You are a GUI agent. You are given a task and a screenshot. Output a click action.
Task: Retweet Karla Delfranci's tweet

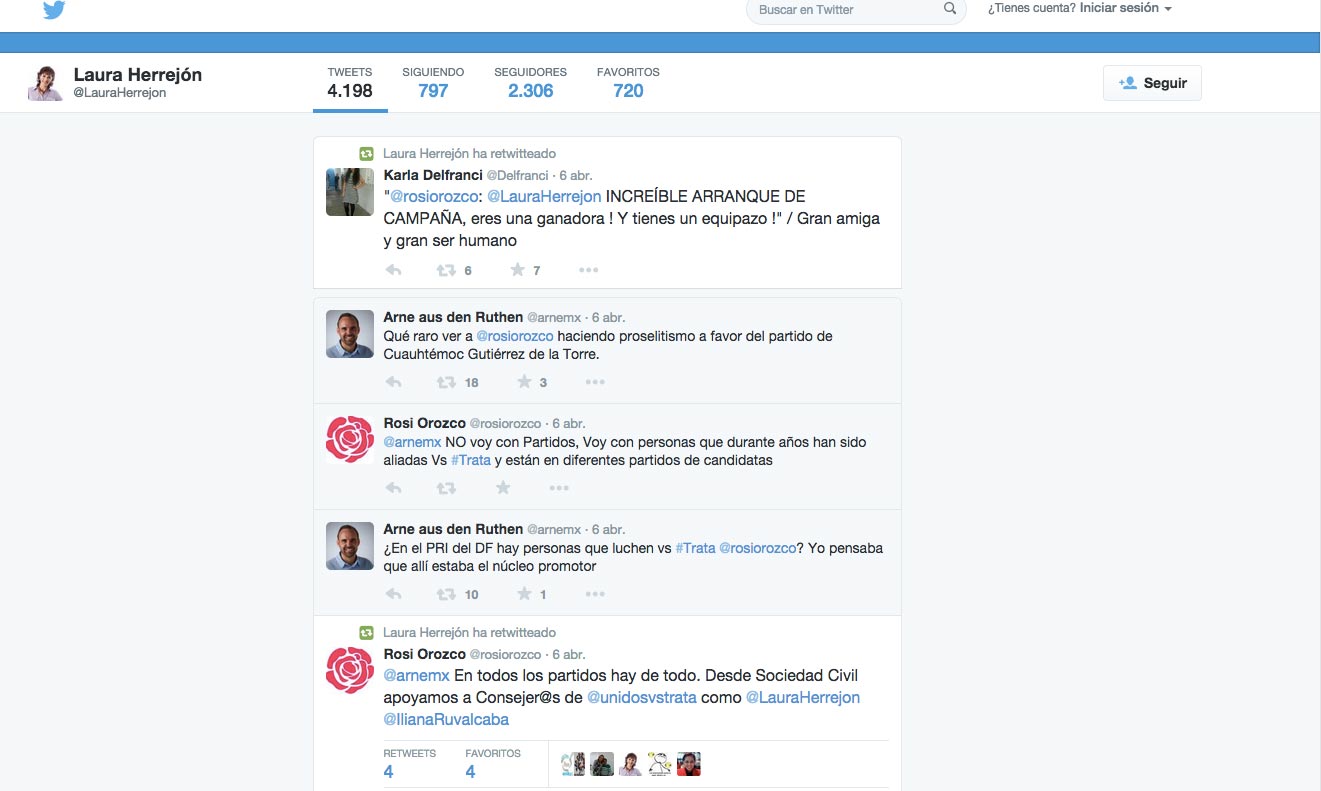pos(446,270)
